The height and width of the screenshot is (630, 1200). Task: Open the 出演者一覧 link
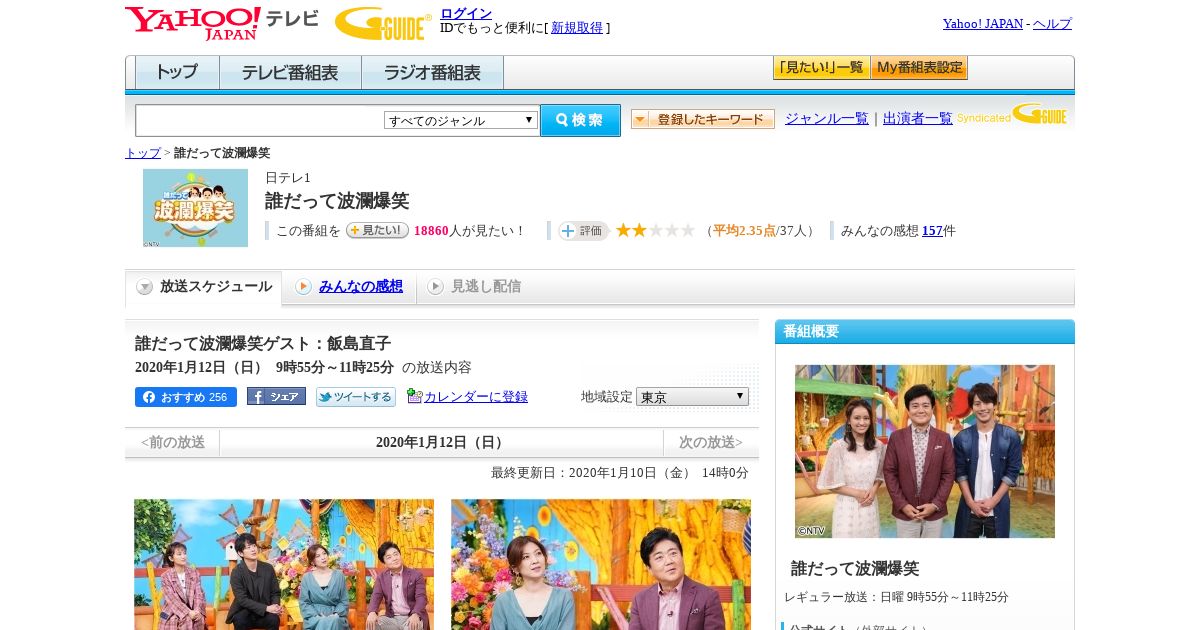918,119
